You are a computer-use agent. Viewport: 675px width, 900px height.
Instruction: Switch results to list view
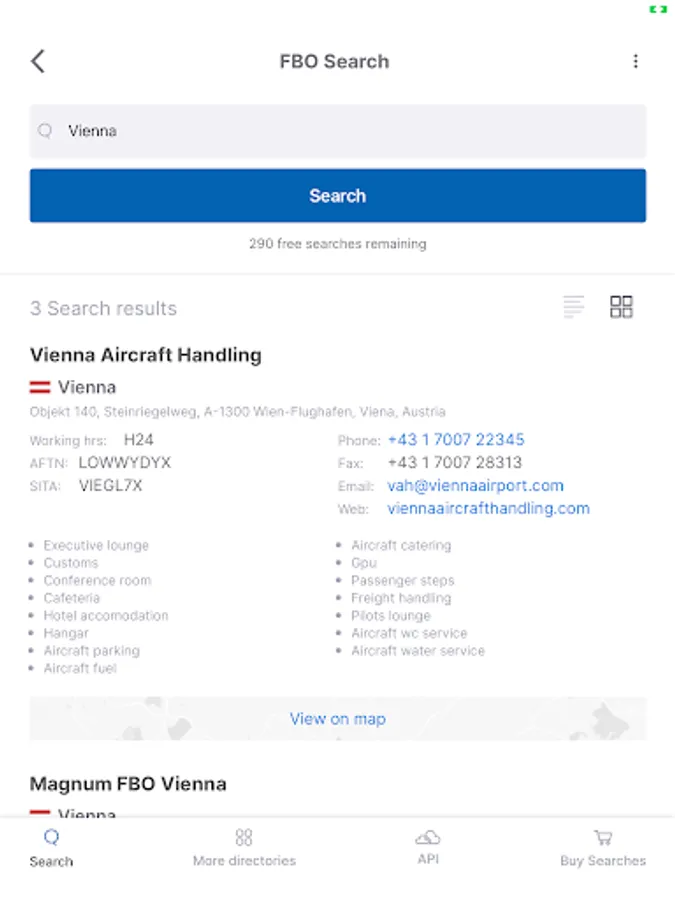click(x=573, y=307)
